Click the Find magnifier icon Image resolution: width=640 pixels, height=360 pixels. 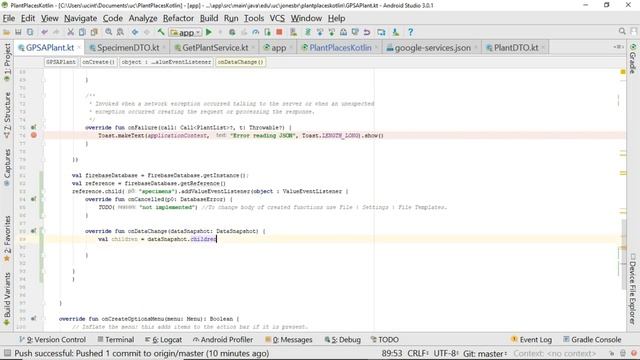(109, 32)
